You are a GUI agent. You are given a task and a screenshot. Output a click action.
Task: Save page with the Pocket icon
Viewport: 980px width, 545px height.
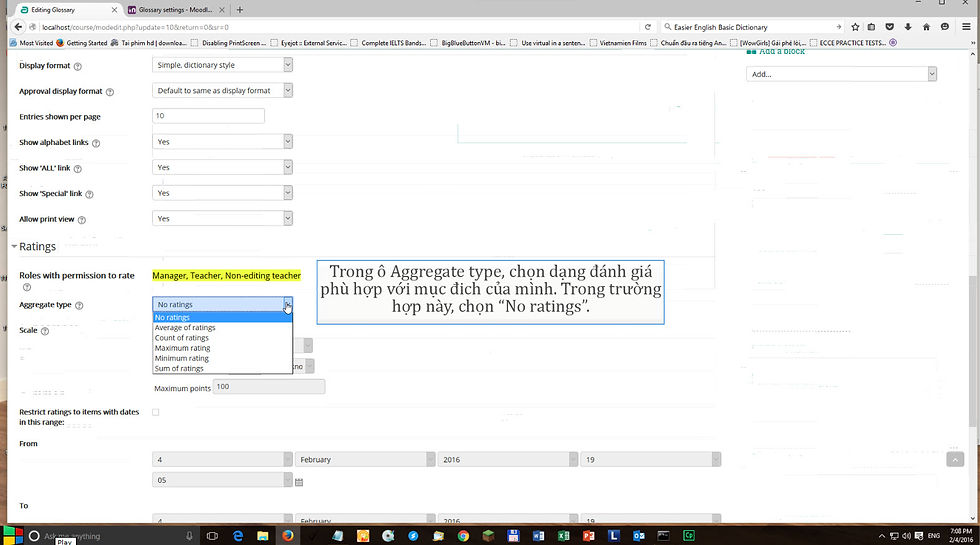pyautogui.click(x=889, y=27)
